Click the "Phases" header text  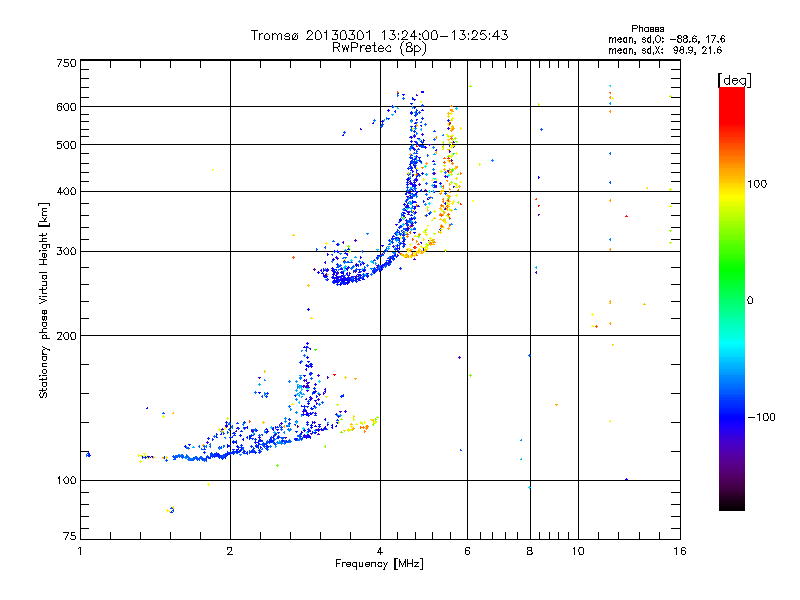point(647,29)
